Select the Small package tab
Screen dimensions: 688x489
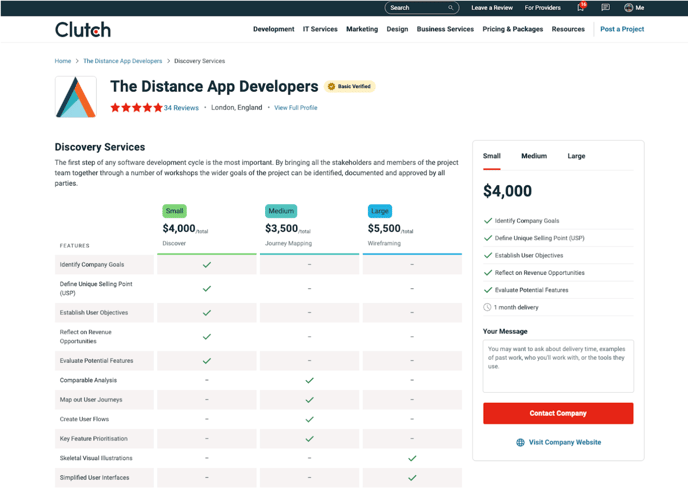(x=491, y=156)
